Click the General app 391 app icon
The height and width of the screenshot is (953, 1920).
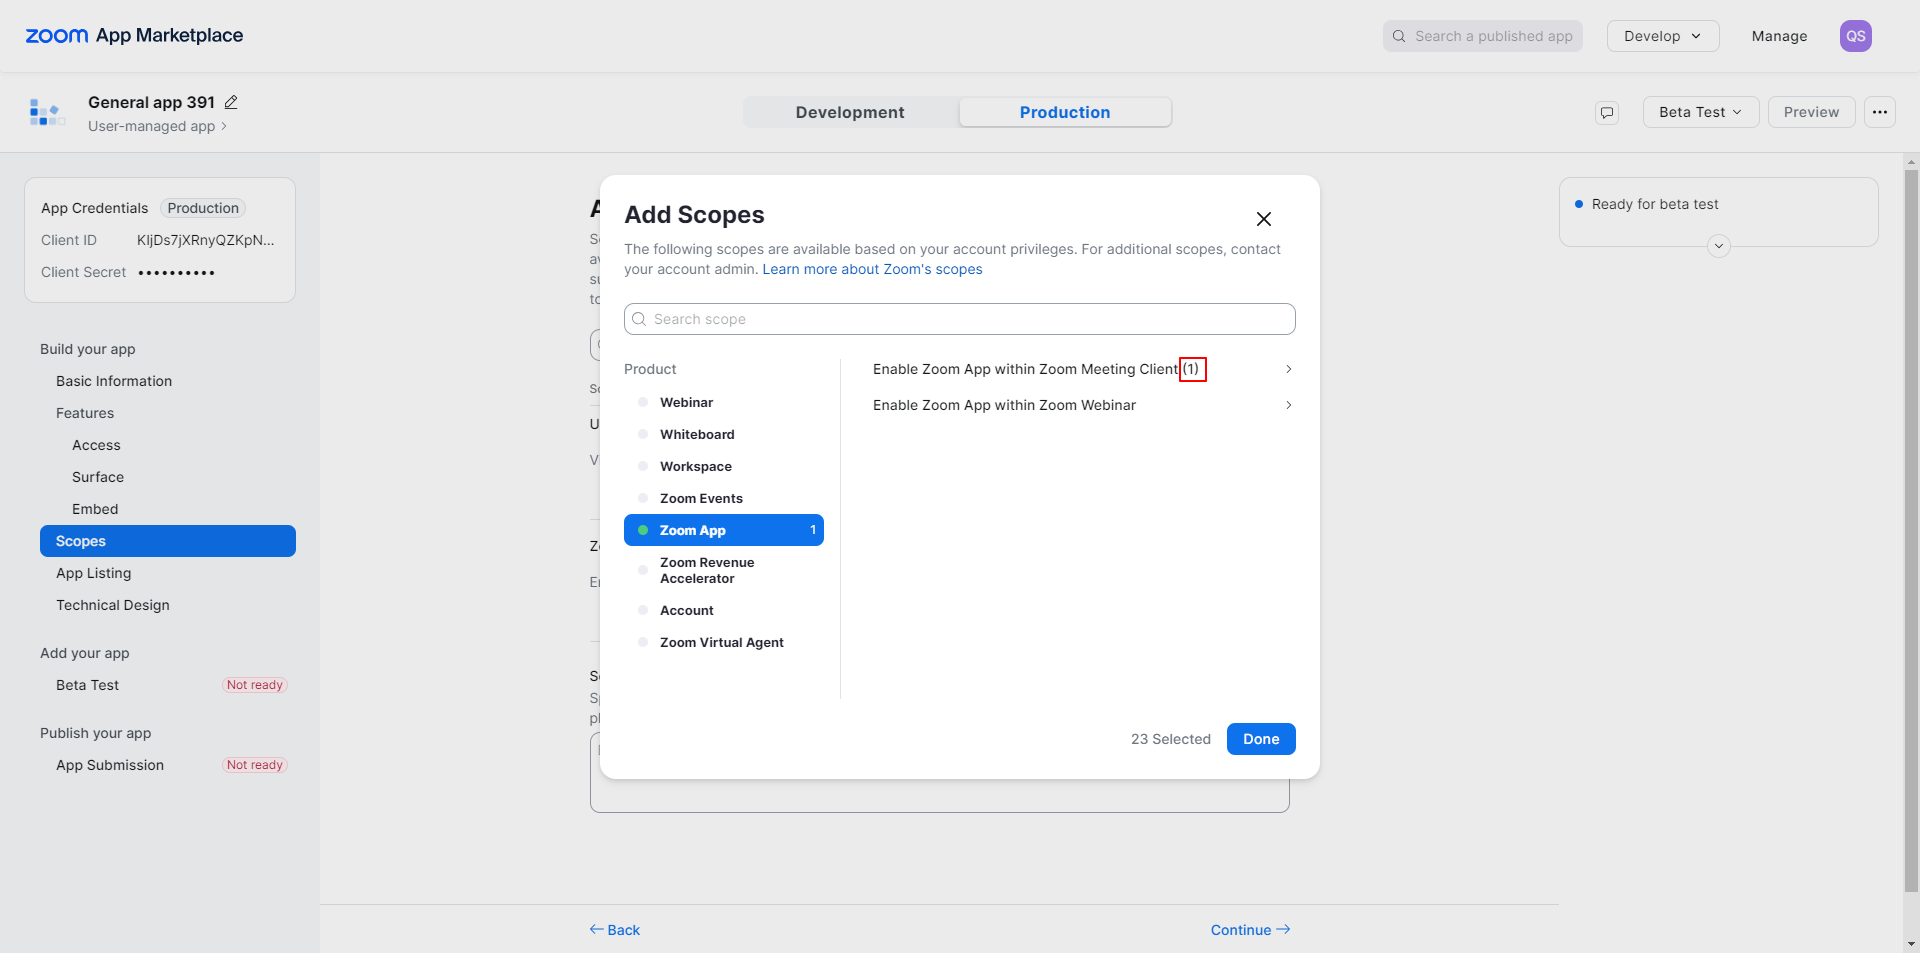coord(46,112)
